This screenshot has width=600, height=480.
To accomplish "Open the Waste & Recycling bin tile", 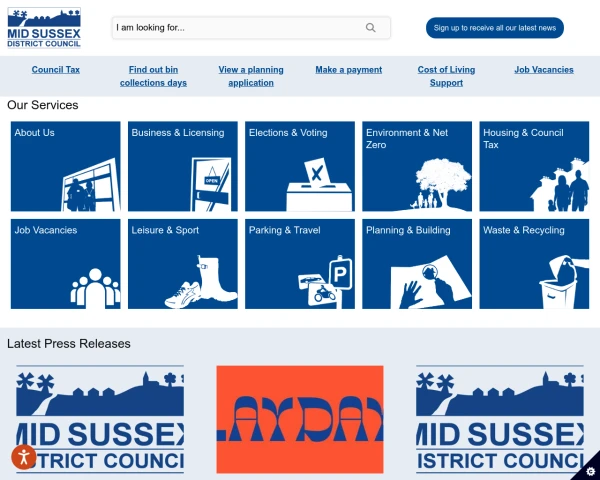I will coord(534,264).
